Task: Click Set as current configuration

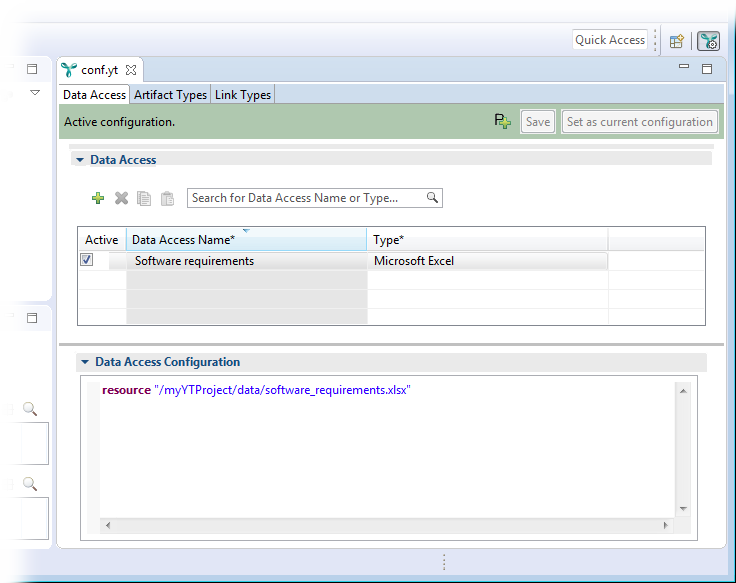Action: pyautogui.click(x=640, y=122)
